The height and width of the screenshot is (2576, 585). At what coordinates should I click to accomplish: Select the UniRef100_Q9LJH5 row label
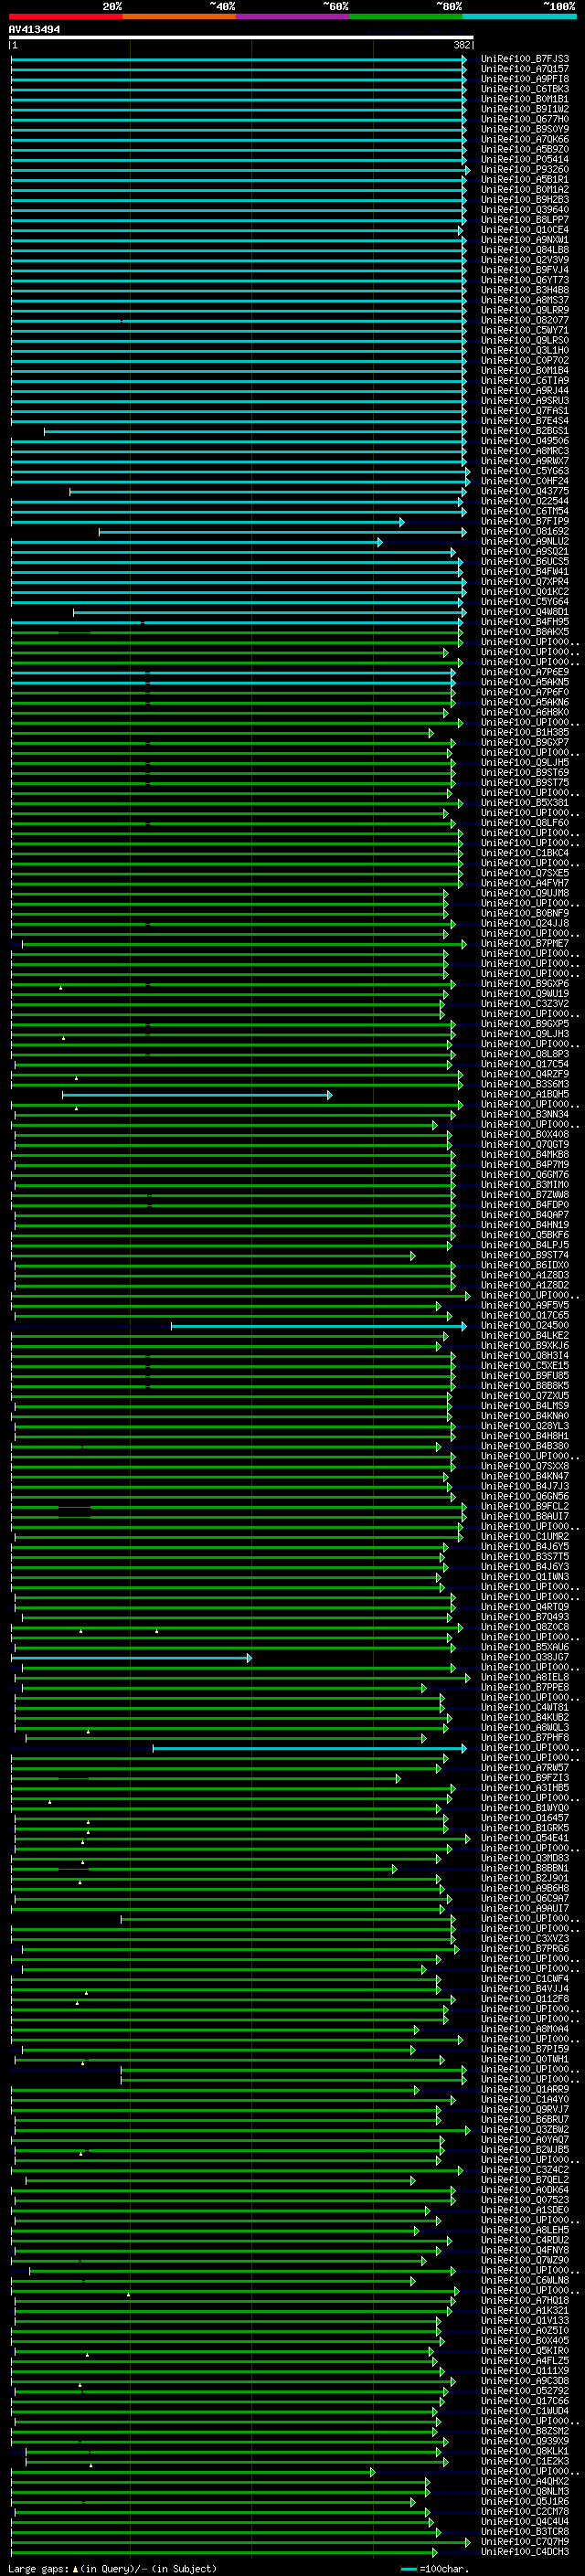pyautogui.click(x=525, y=762)
